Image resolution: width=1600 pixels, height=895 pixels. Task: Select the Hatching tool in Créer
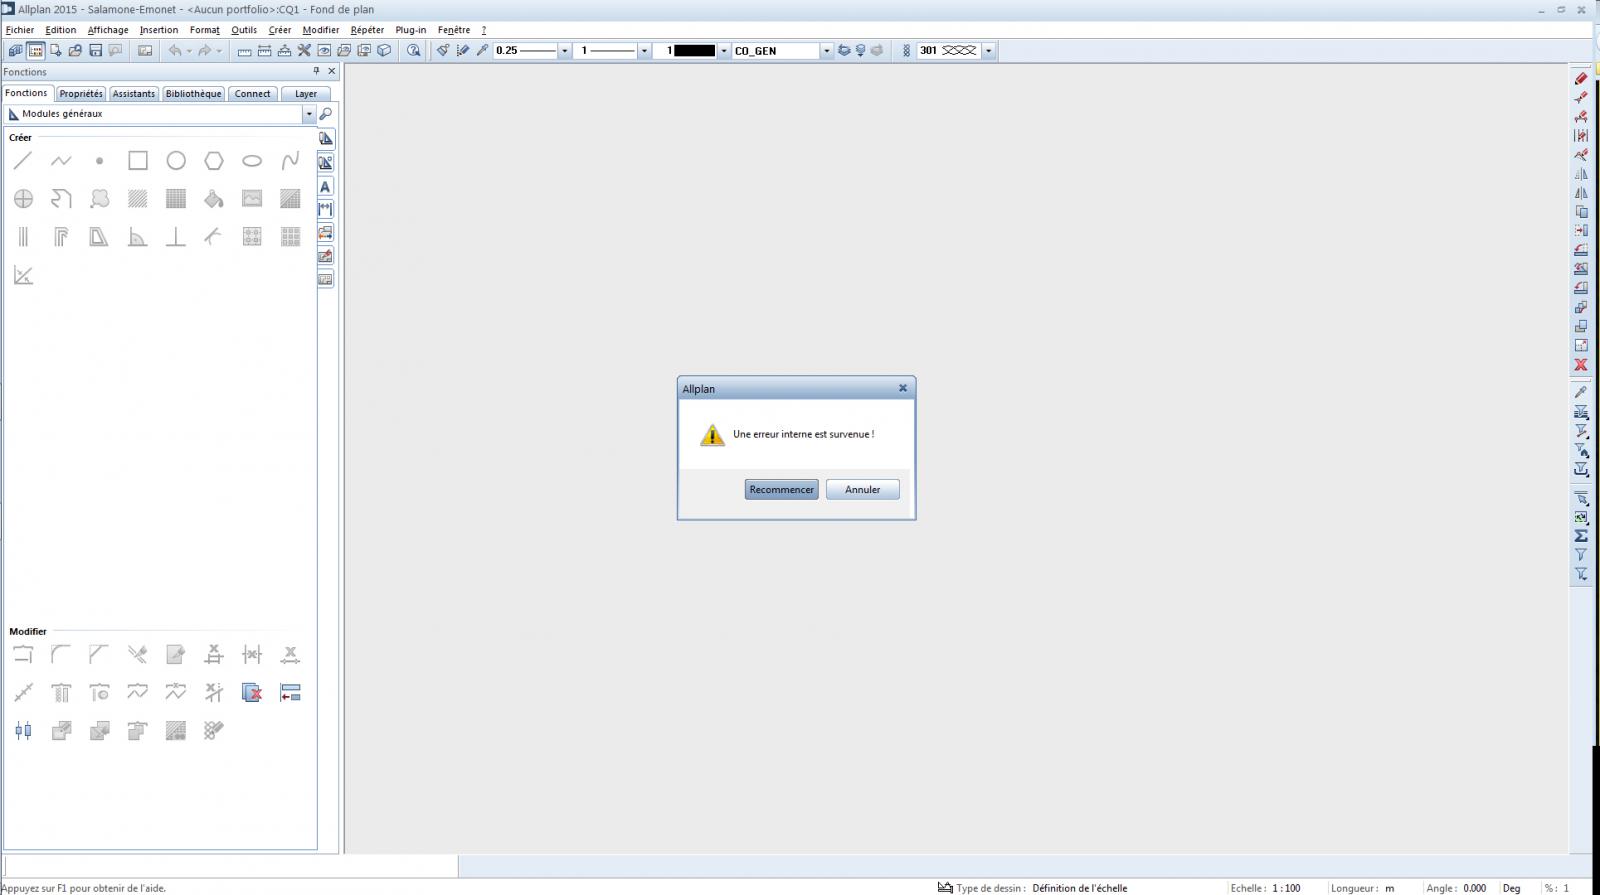[138, 199]
